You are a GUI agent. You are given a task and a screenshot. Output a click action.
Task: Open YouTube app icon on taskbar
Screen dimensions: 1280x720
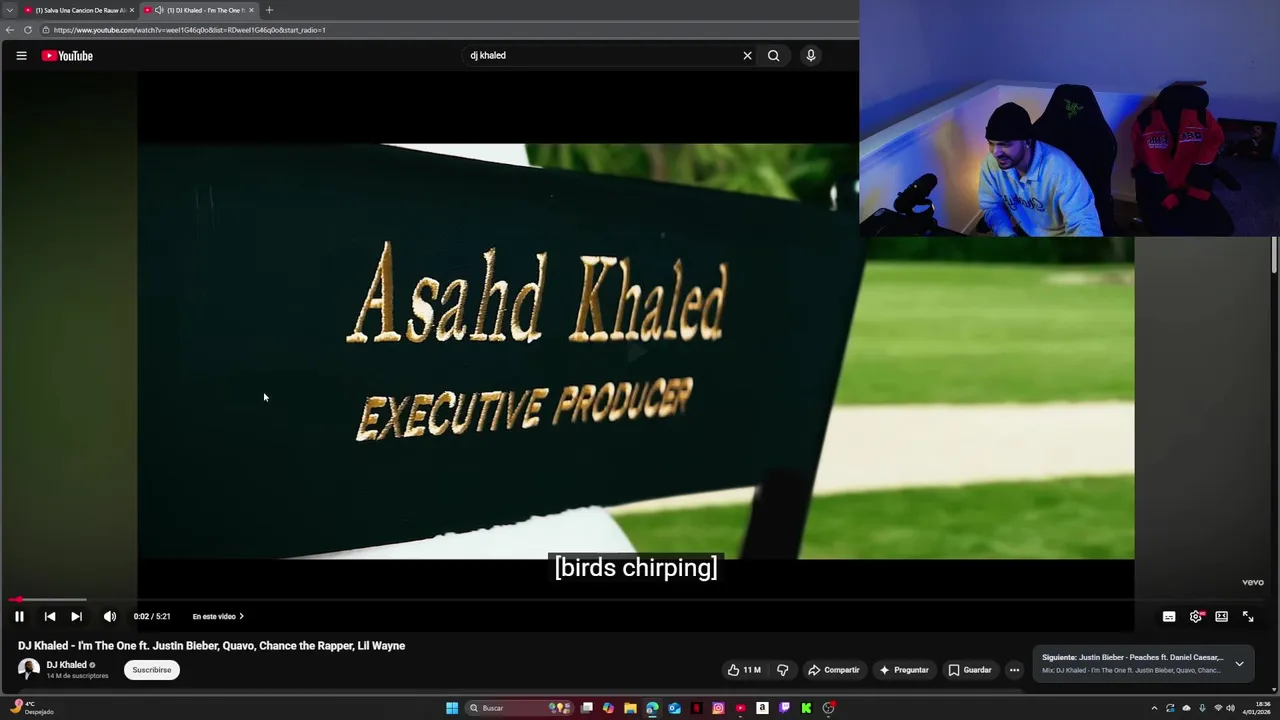click(x=740, y=708)
